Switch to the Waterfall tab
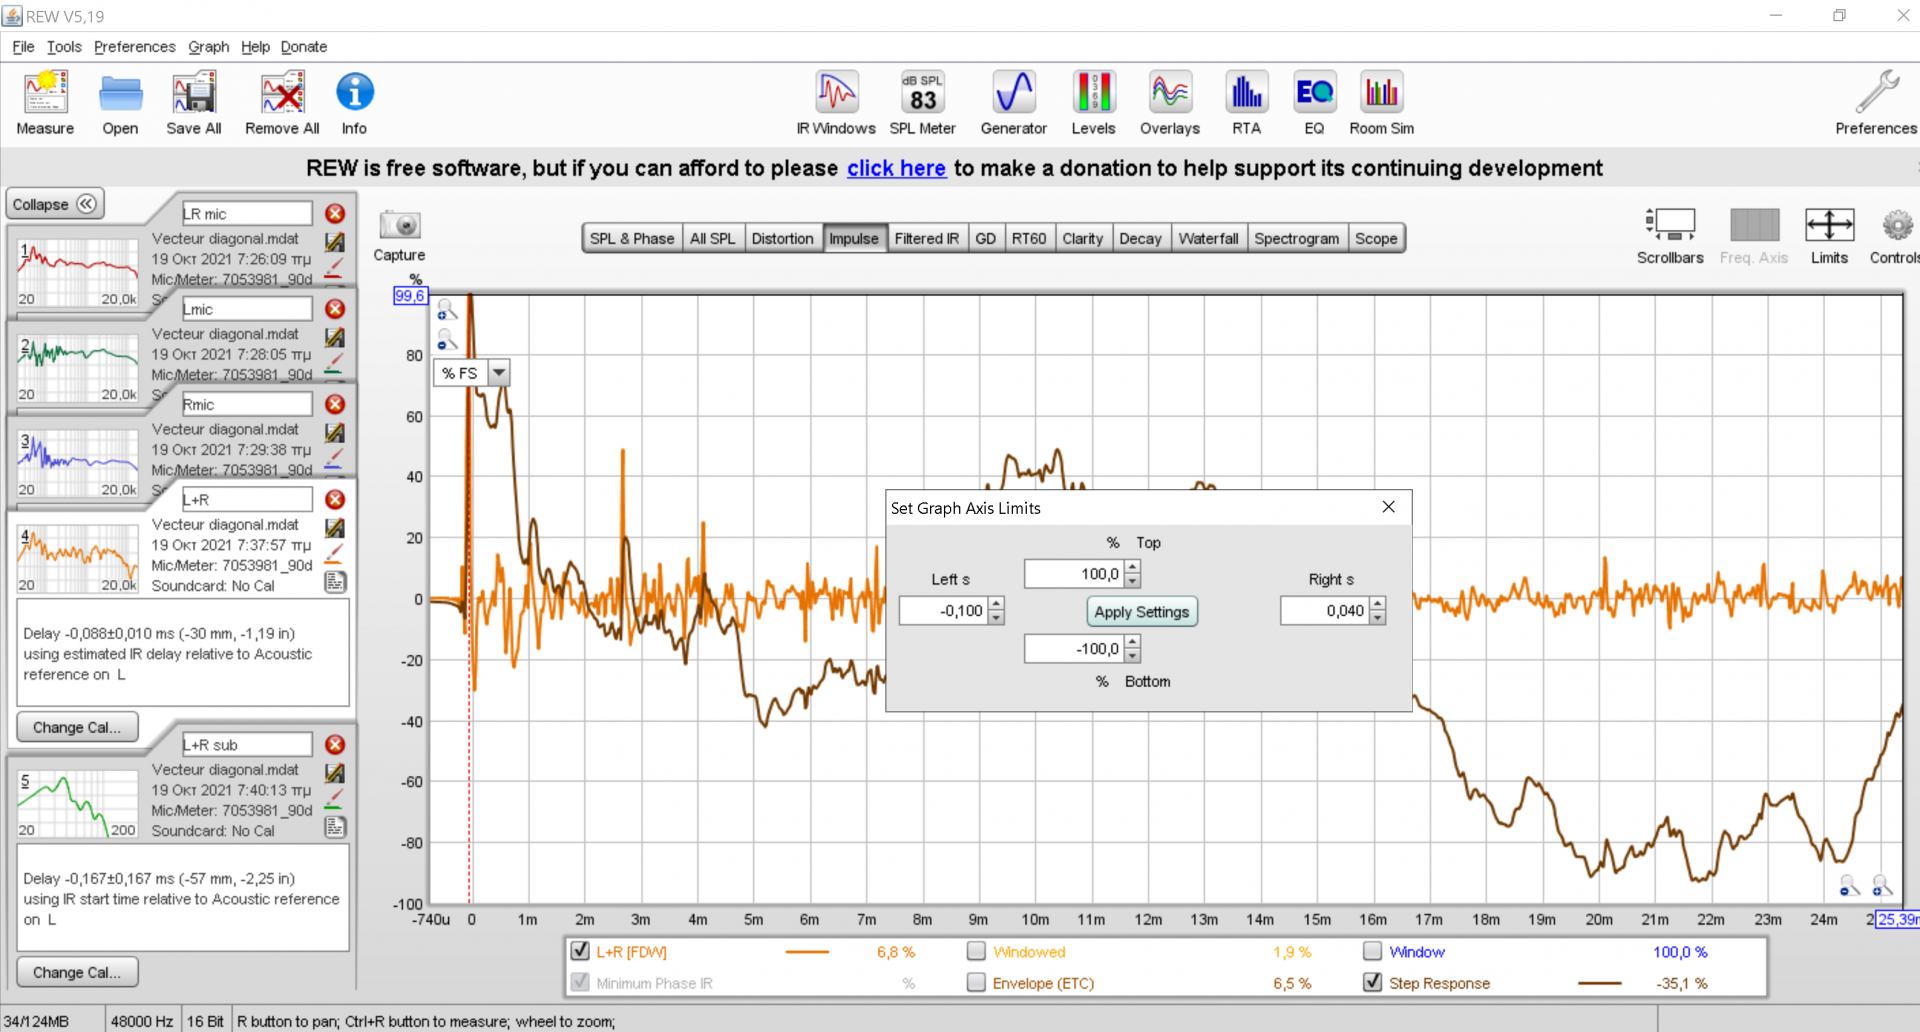The height and width of the screenshot is (1032, 1920). click(x=1207, y=238)
